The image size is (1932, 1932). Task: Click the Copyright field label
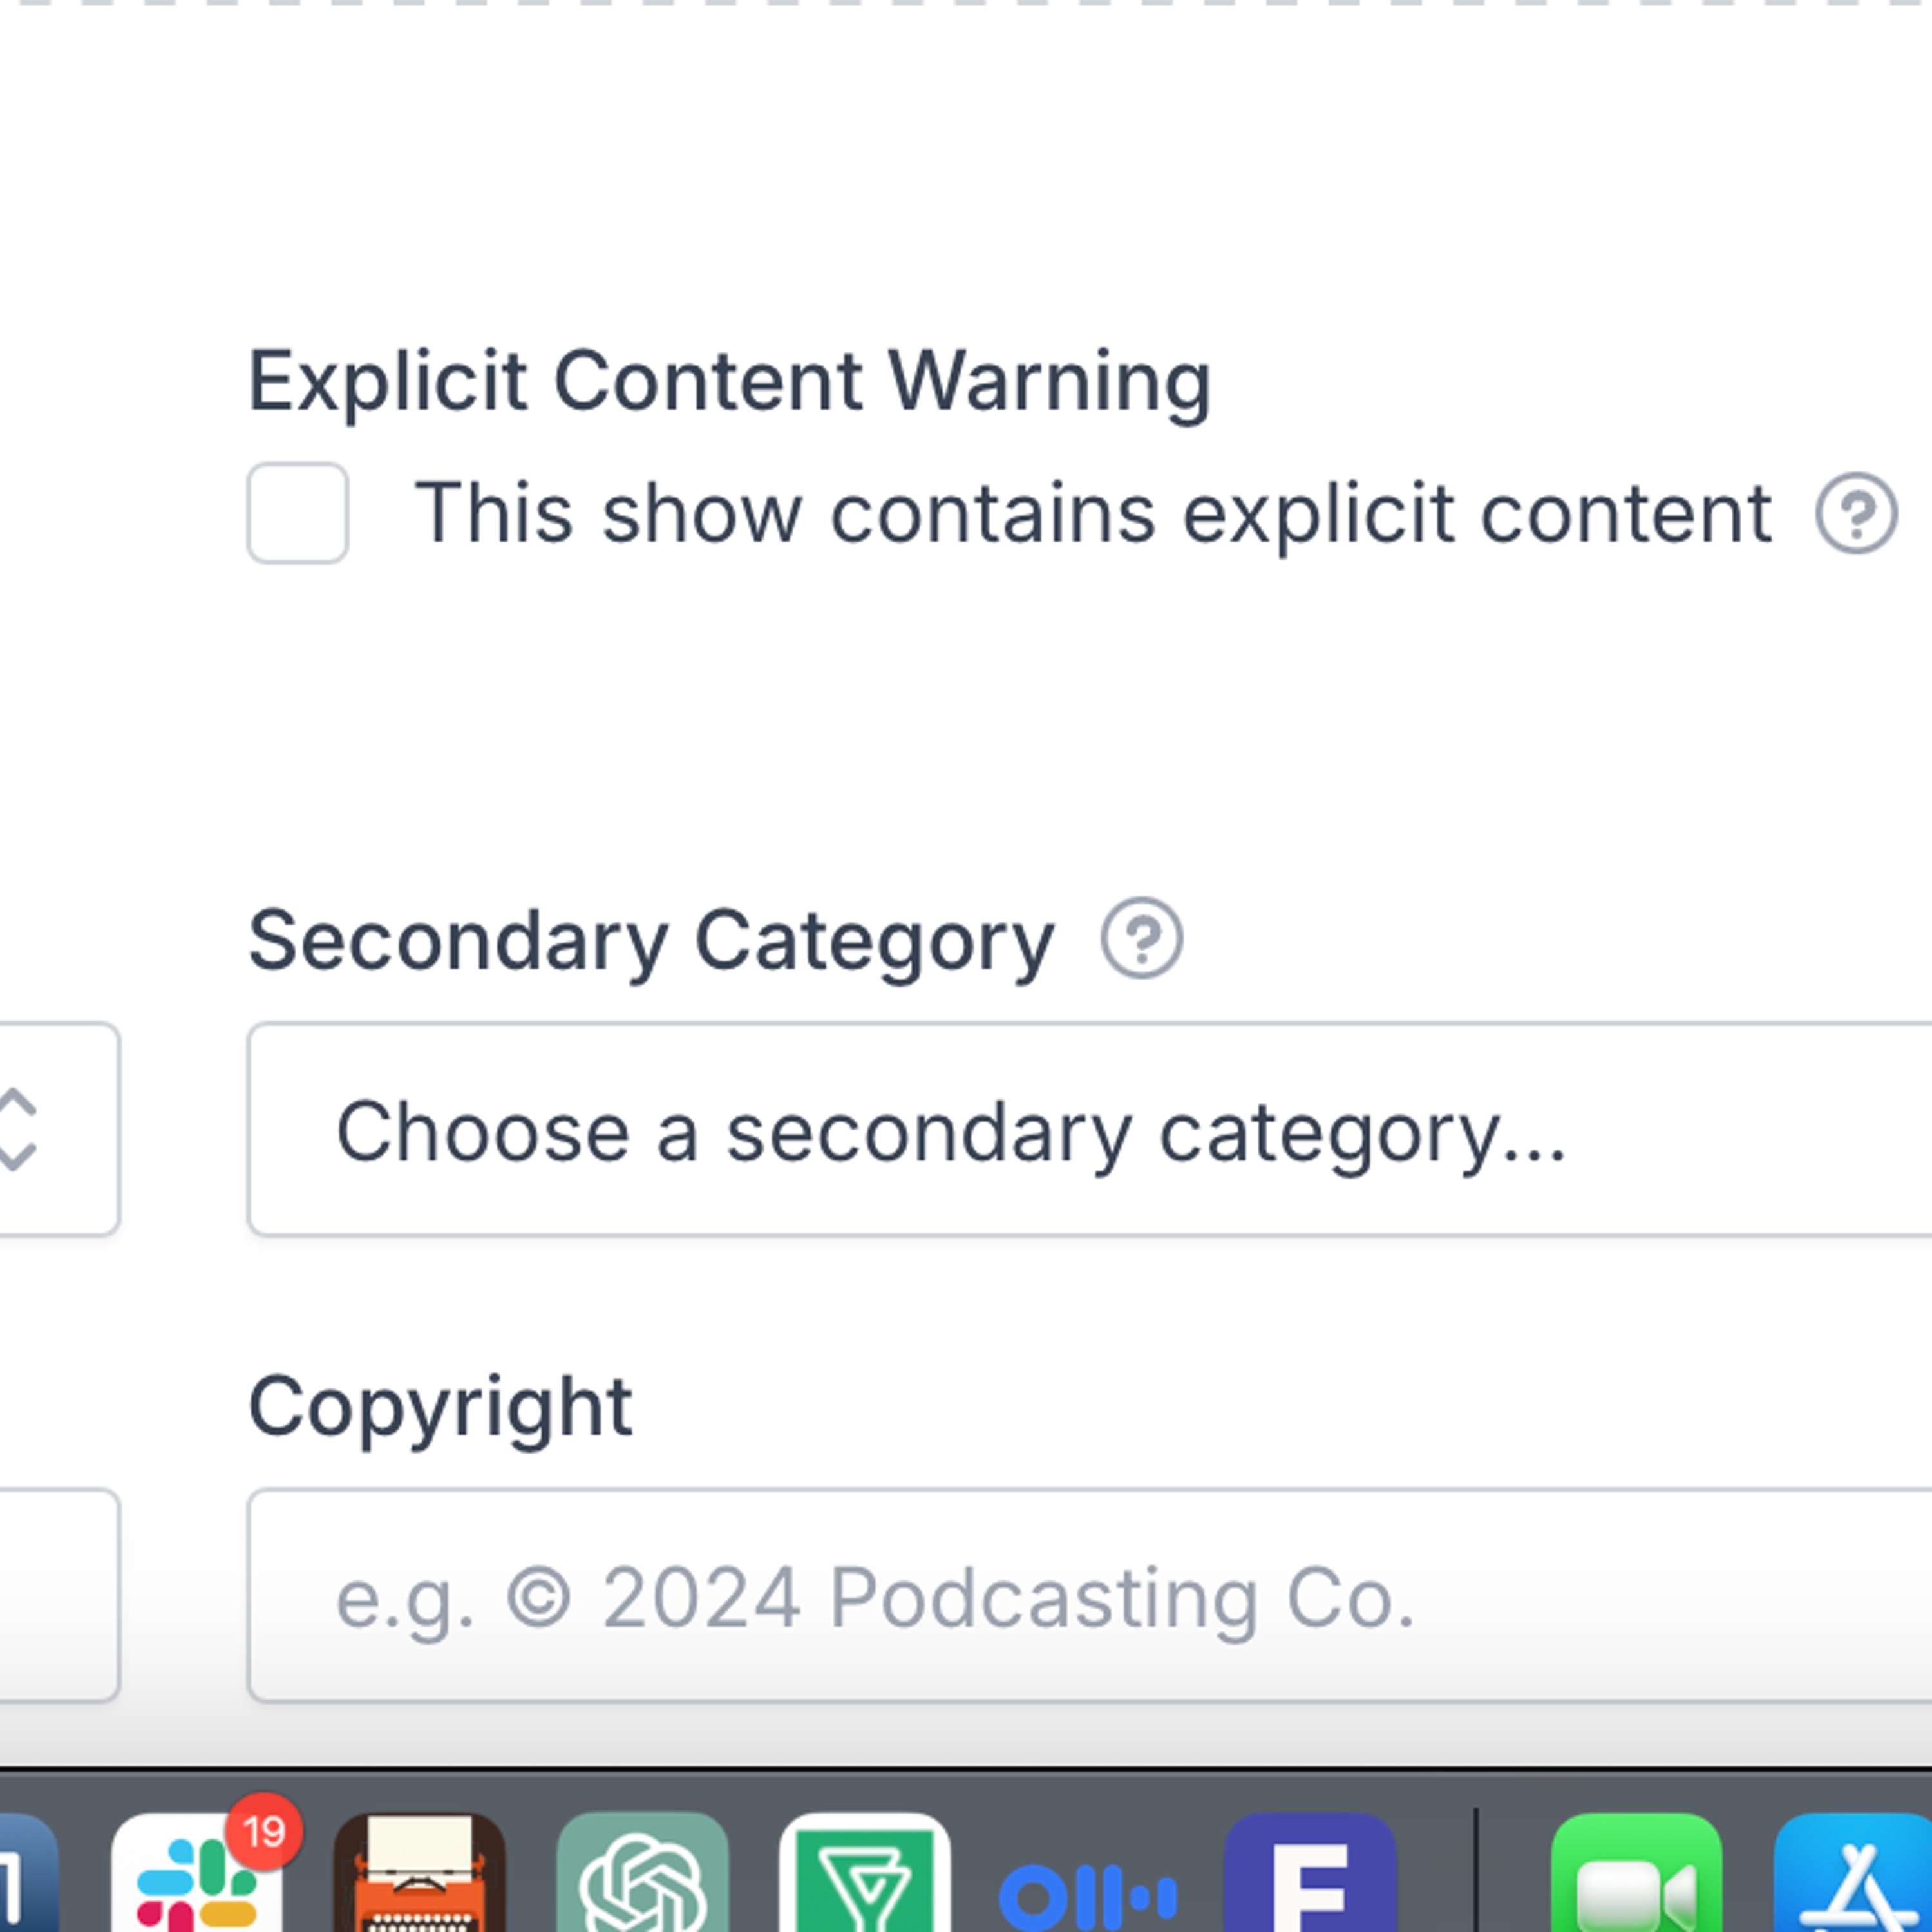tap(440, 1407)
